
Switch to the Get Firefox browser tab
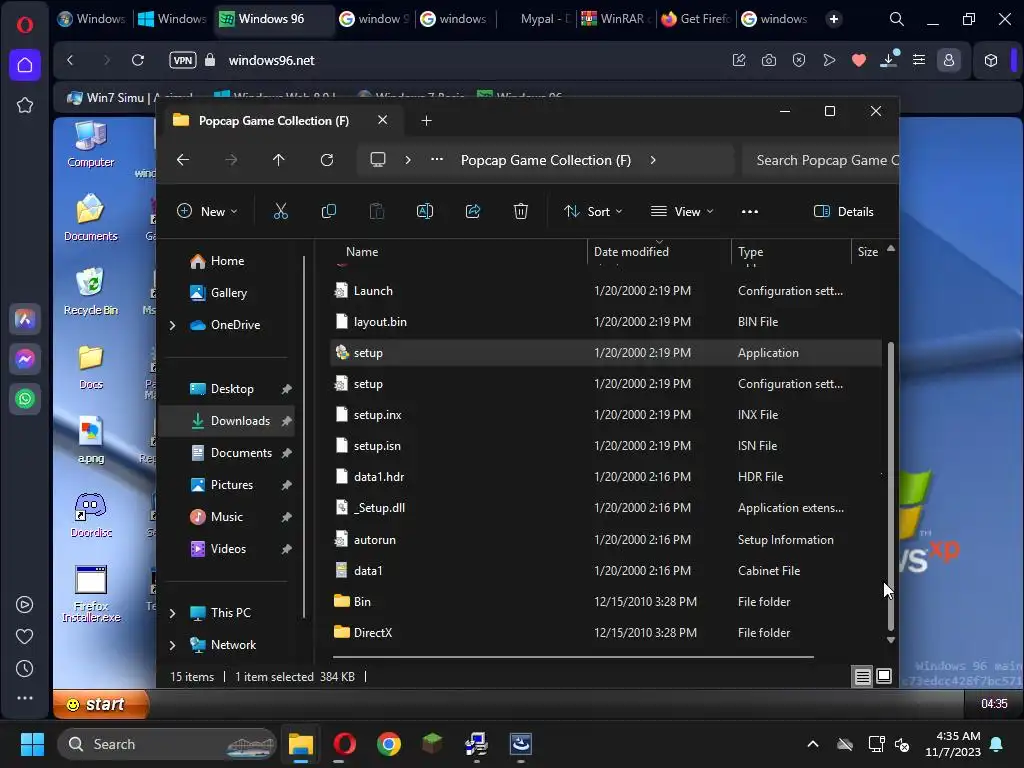696,19
